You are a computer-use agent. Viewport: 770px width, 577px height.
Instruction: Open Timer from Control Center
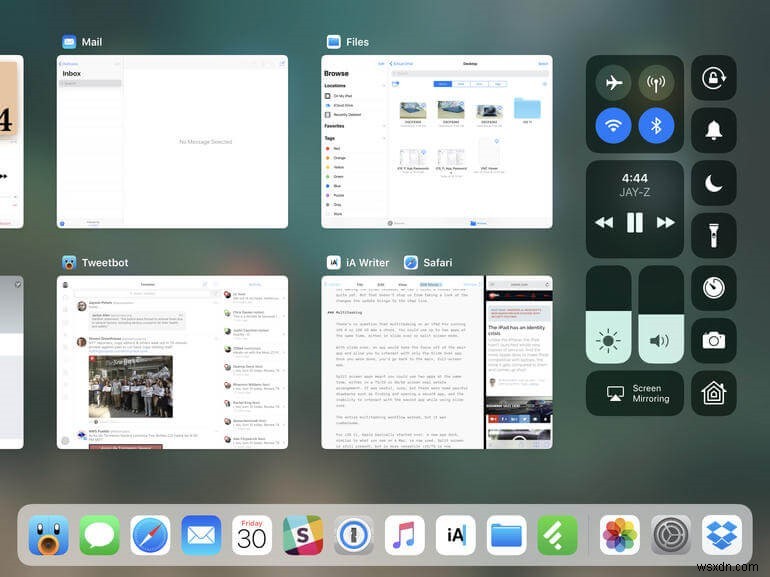714,288
